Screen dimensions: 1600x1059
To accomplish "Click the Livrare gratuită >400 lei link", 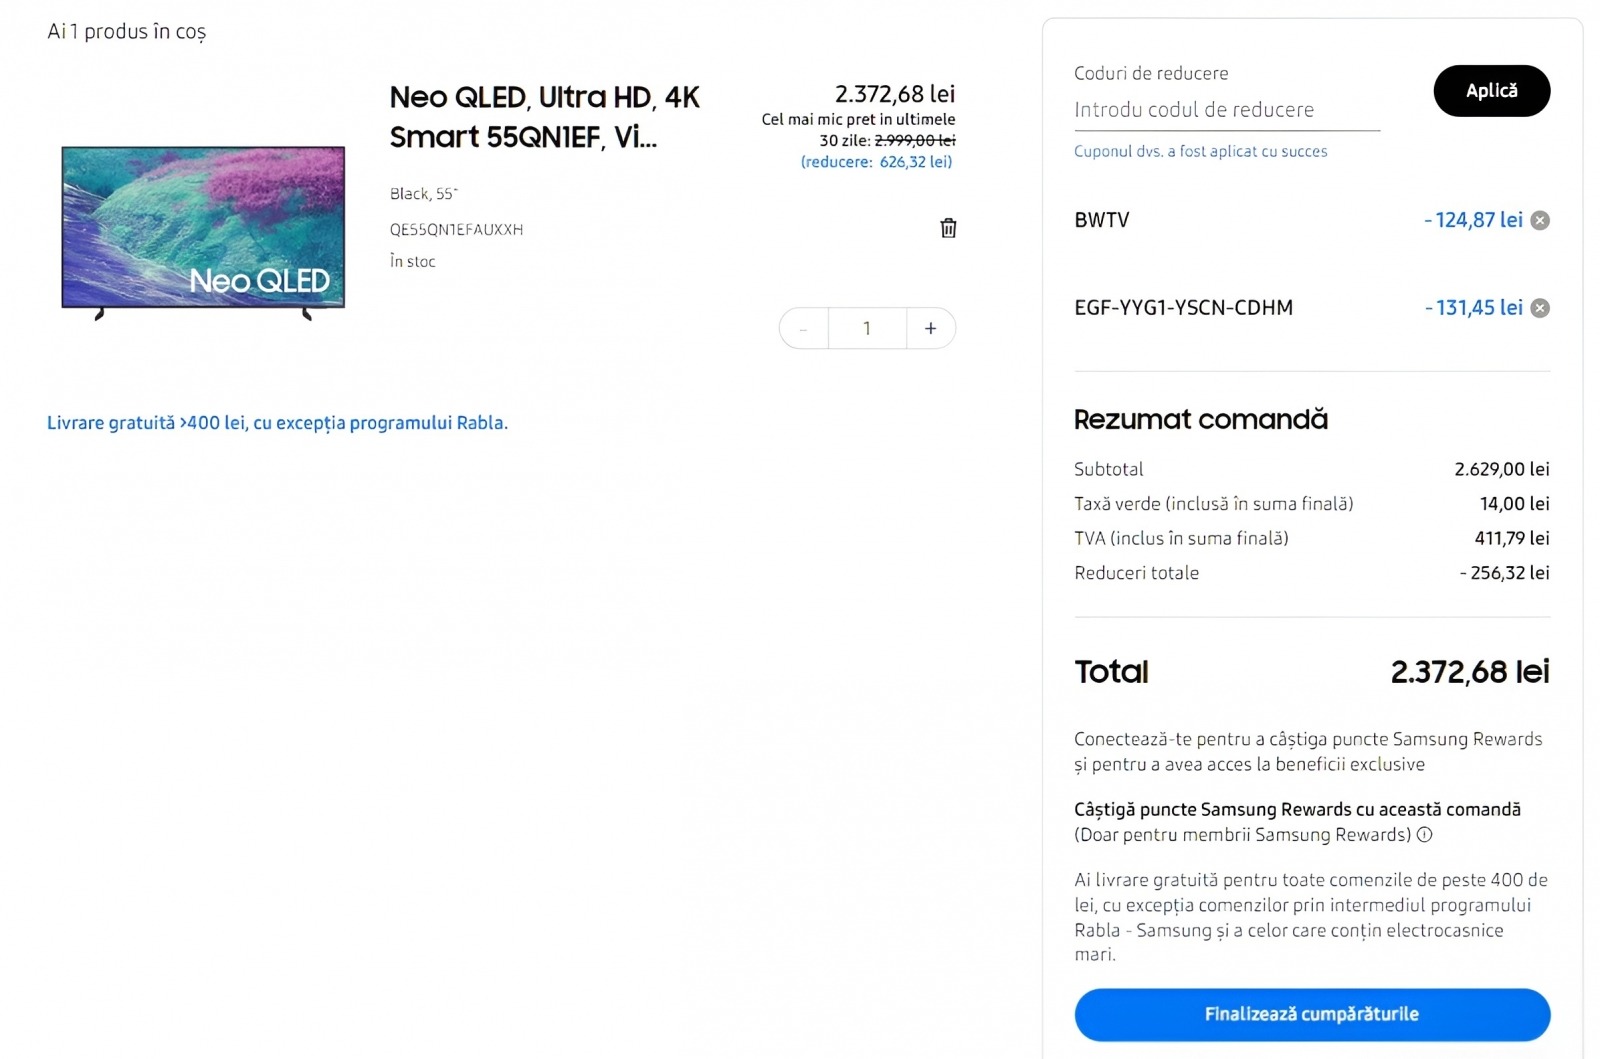I will 277,423.
